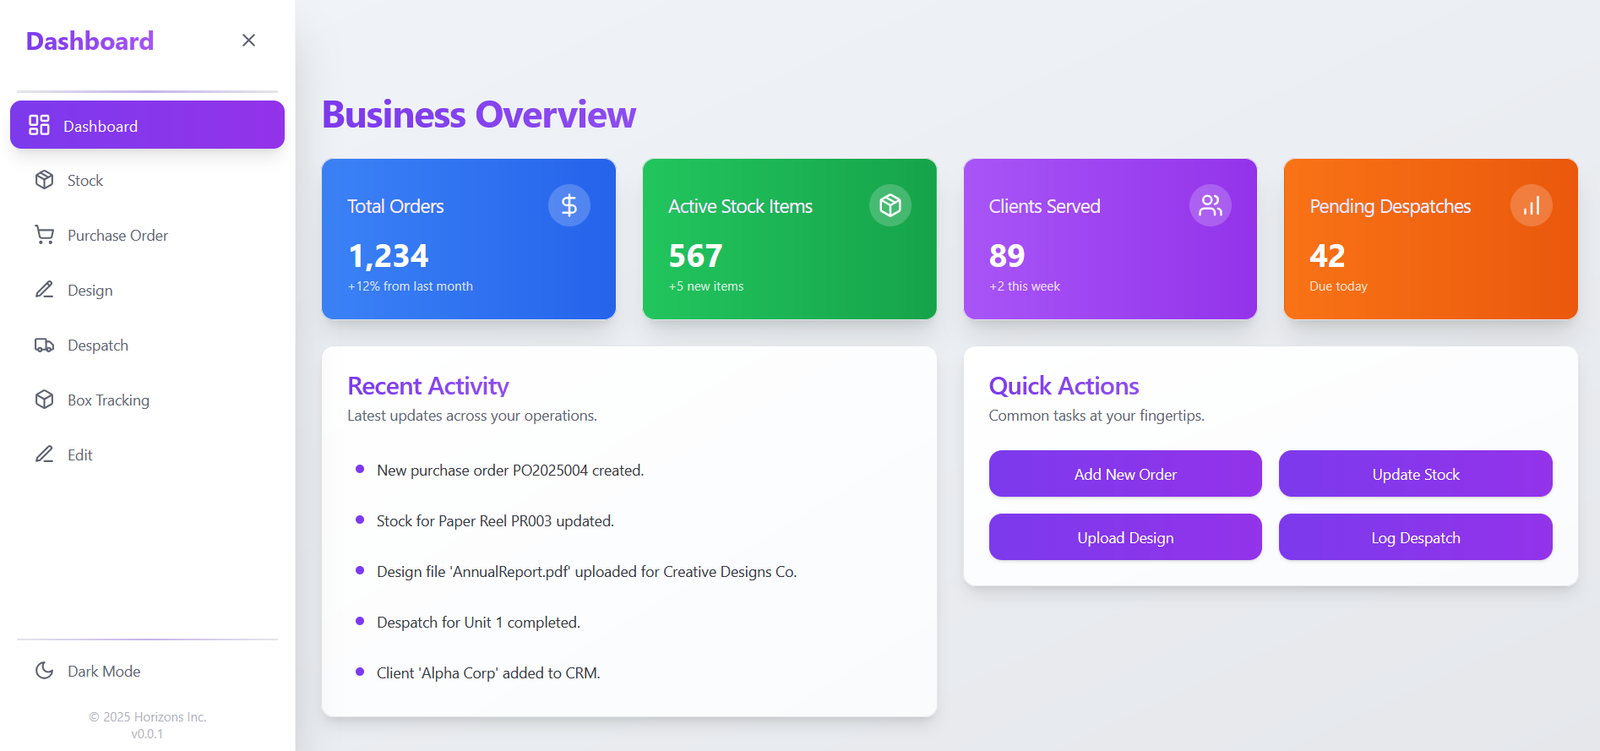Click the box icon on Active Stock Items
This screenshot has height=751, width=1600.
pyautogui.click(x=890, y=206)
